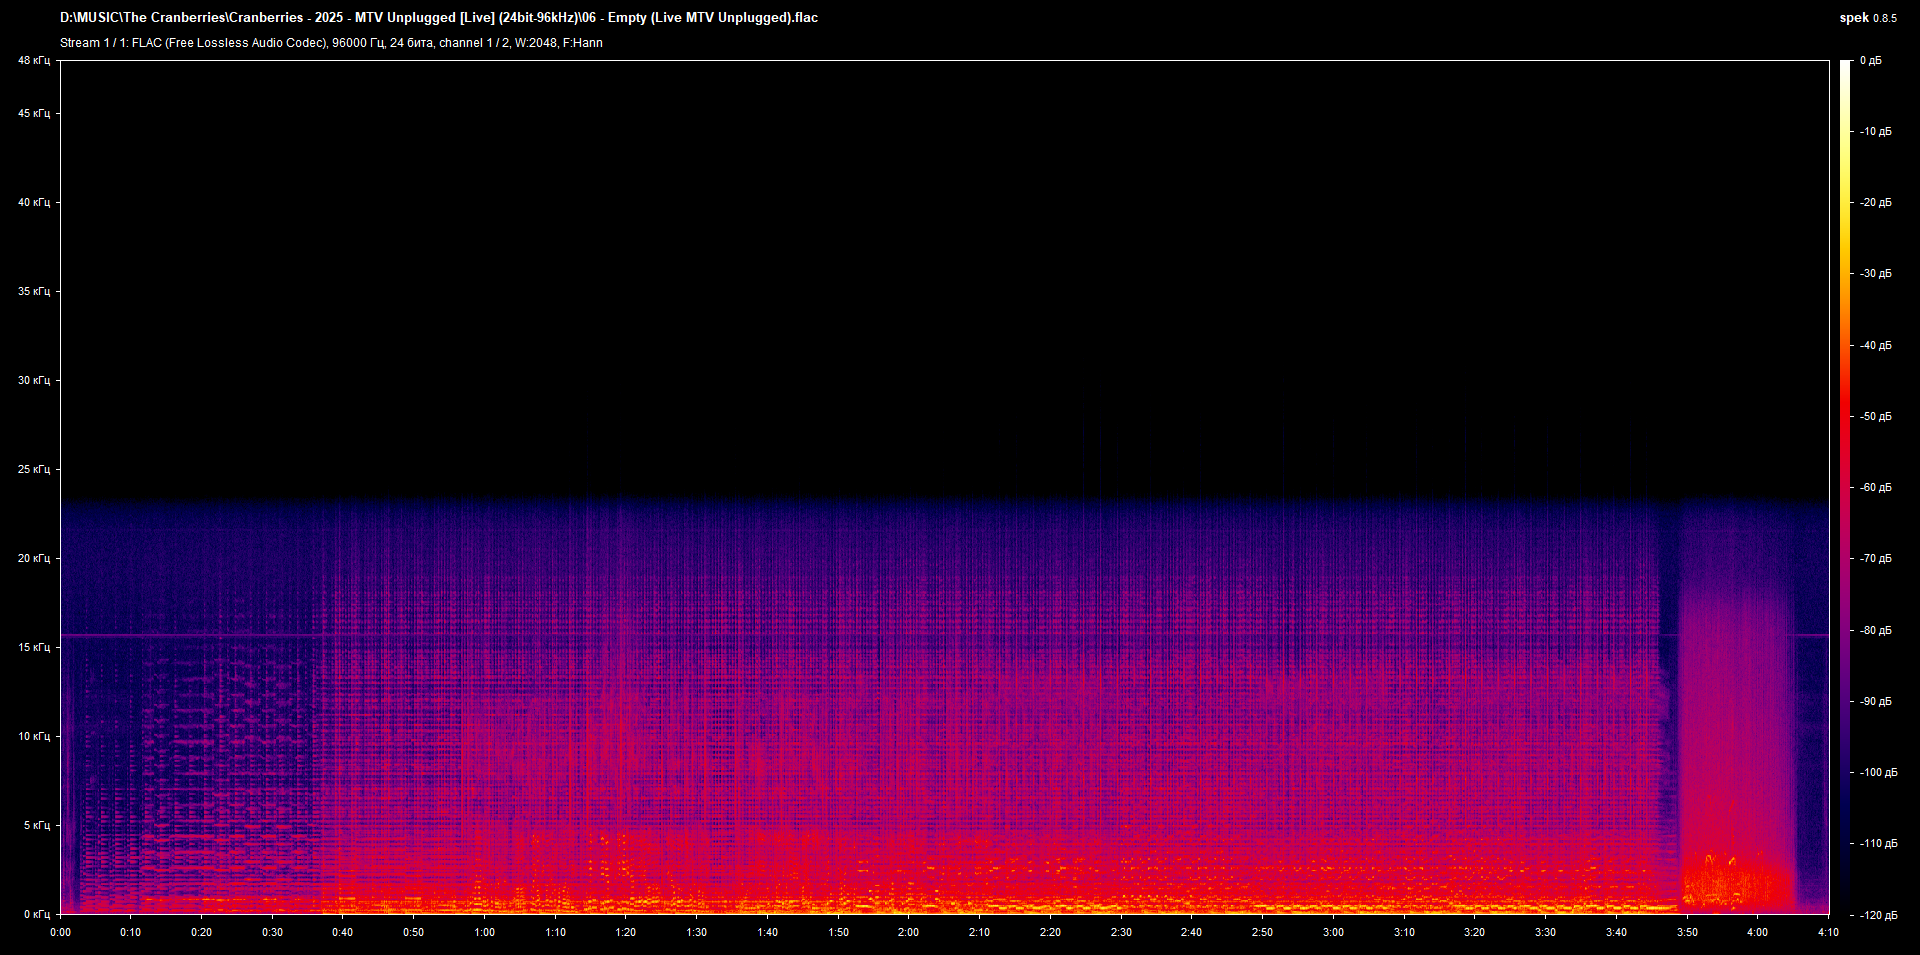Click the 48 кГц frequency axis label
This screenshot has width=1920, height=955.
(33, 60)
